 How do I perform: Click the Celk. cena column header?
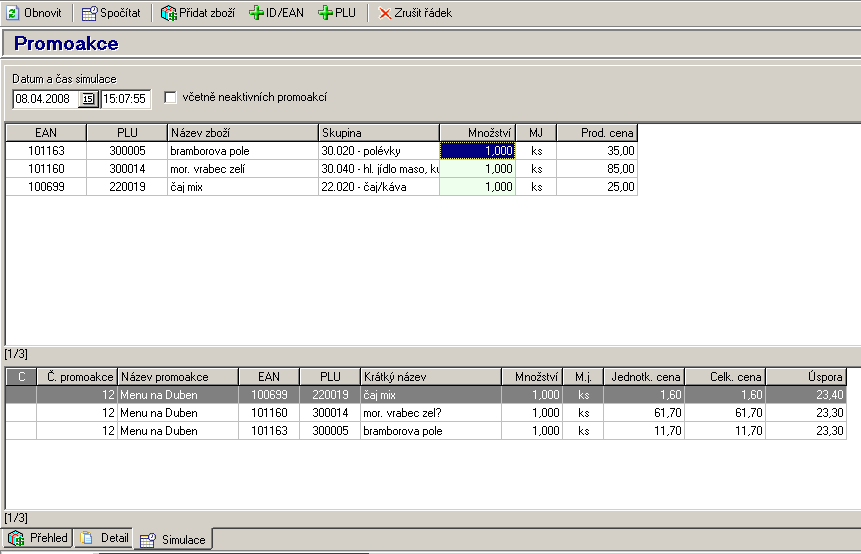tap(725, 377)
